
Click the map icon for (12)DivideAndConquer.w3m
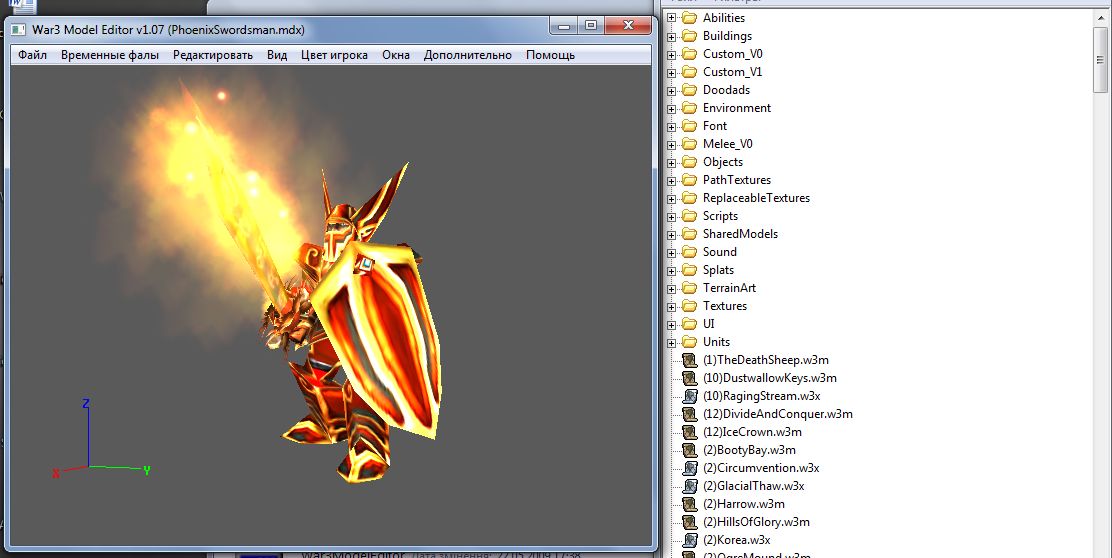[x=689, y=414]
